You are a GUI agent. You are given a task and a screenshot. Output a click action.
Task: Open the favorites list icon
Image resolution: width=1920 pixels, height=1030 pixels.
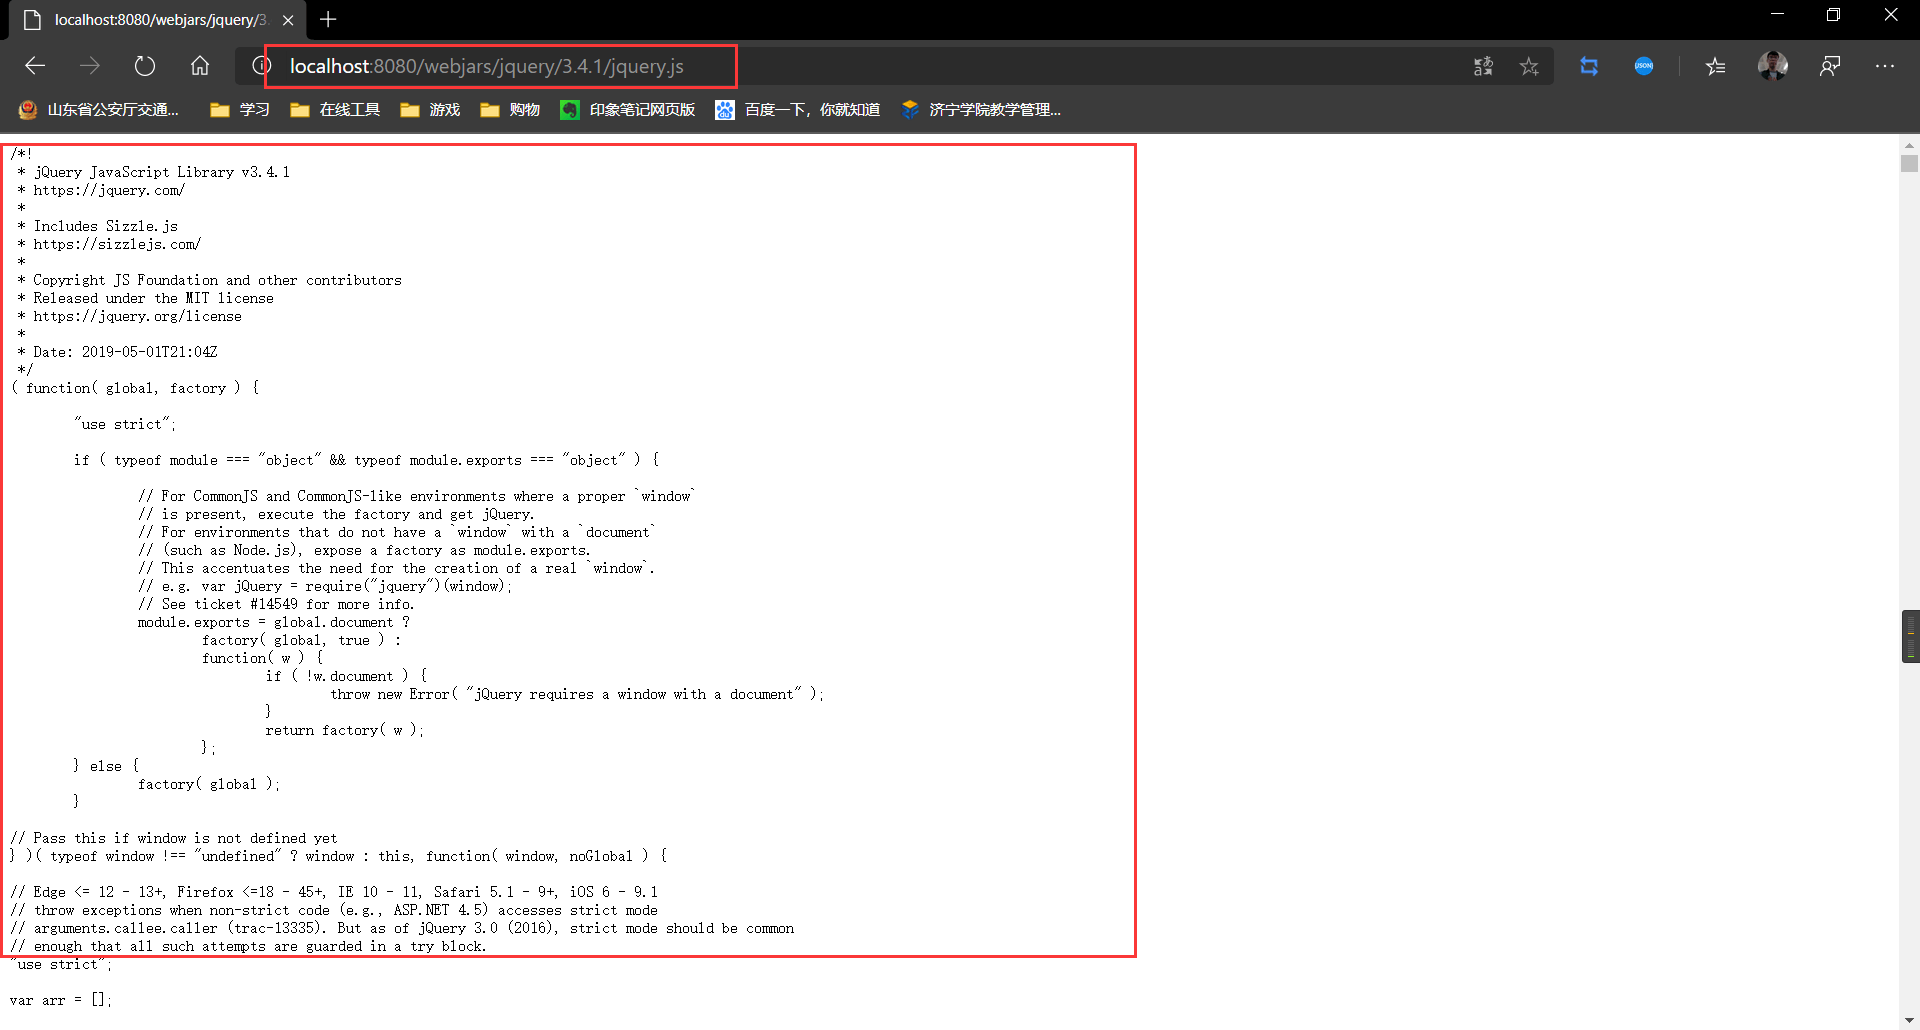click(1716, 66)
